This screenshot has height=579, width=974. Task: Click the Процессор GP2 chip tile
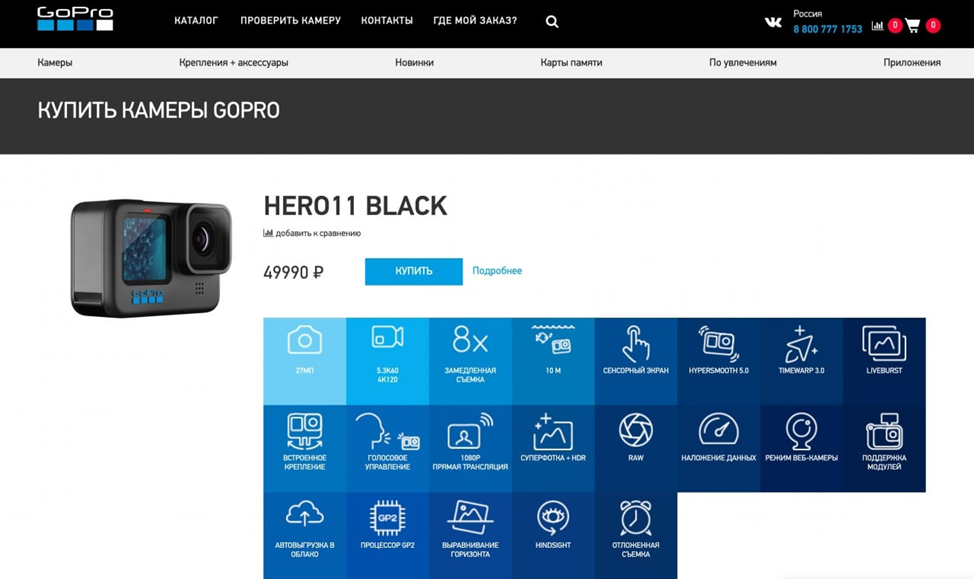387,536
